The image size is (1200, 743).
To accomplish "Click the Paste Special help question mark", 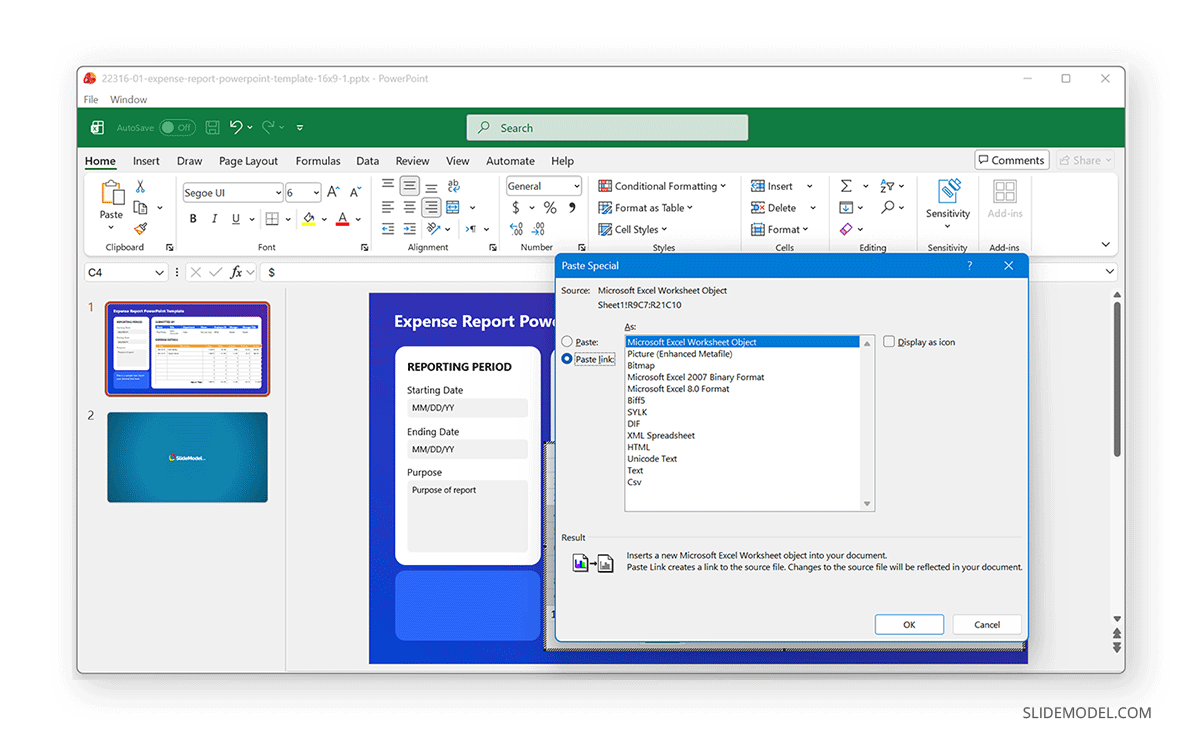I will [969, 265].
